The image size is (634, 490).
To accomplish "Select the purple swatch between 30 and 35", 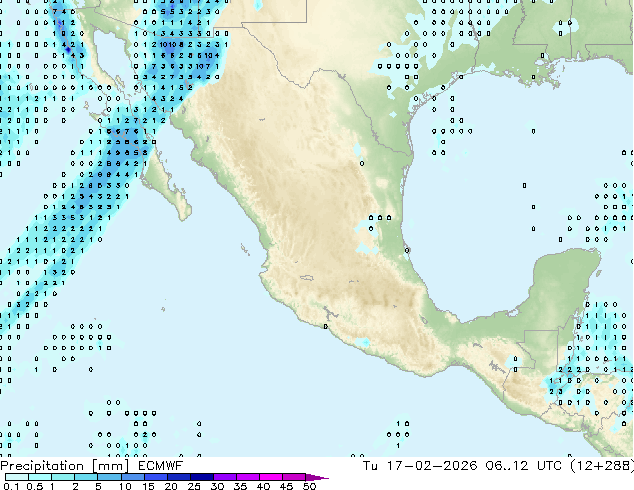I will click(225, 477).
